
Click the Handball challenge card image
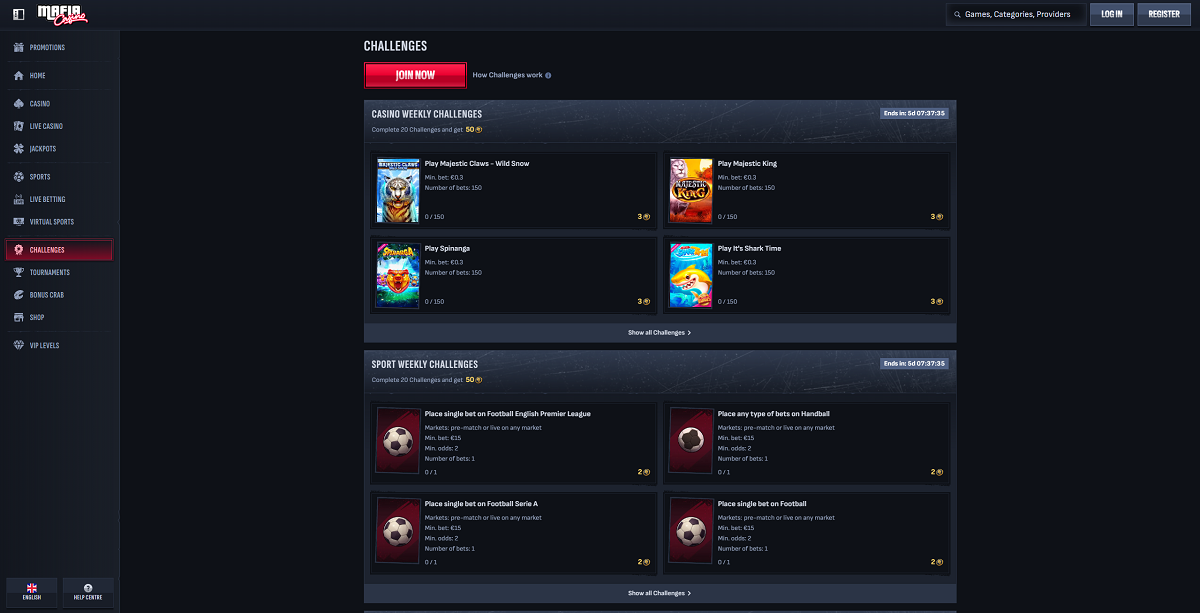coord(691,442)
